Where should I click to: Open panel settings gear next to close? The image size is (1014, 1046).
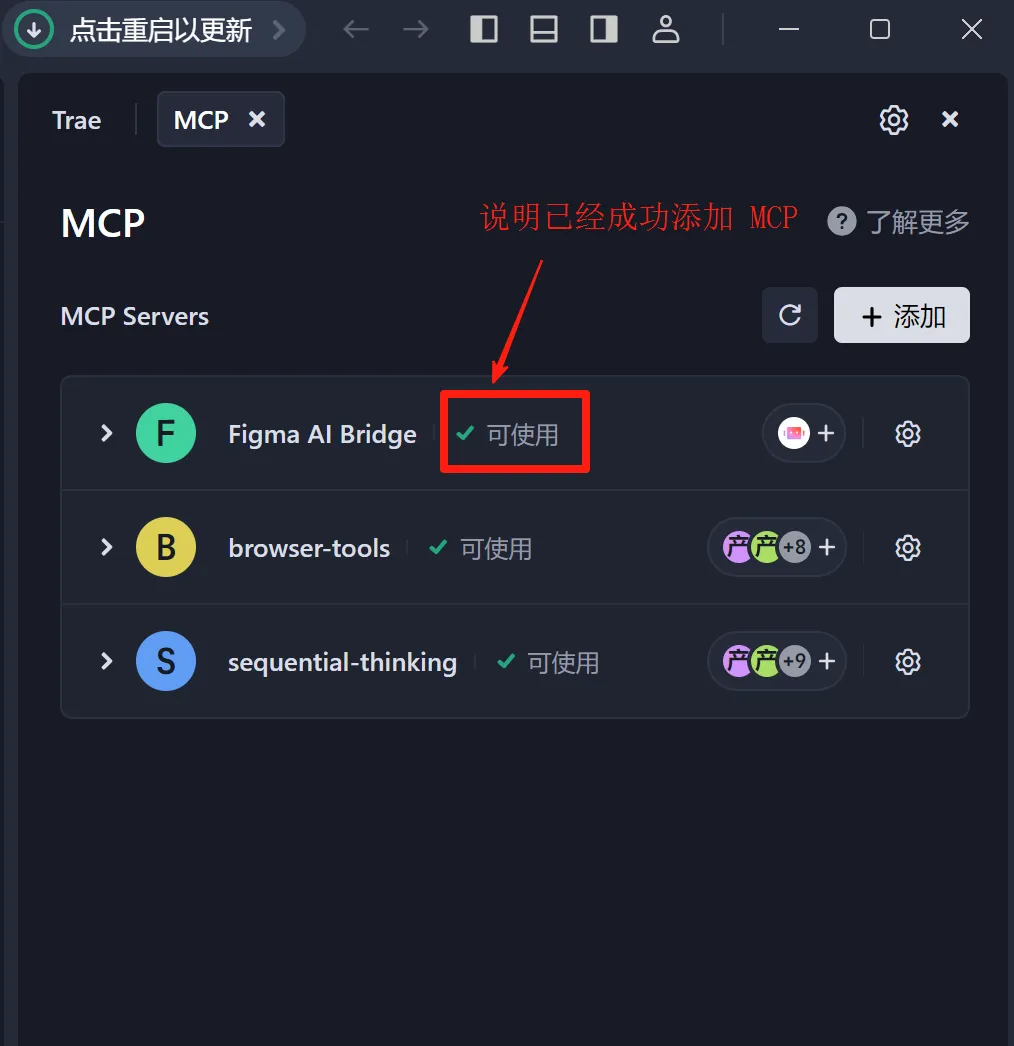pos(893,120)
